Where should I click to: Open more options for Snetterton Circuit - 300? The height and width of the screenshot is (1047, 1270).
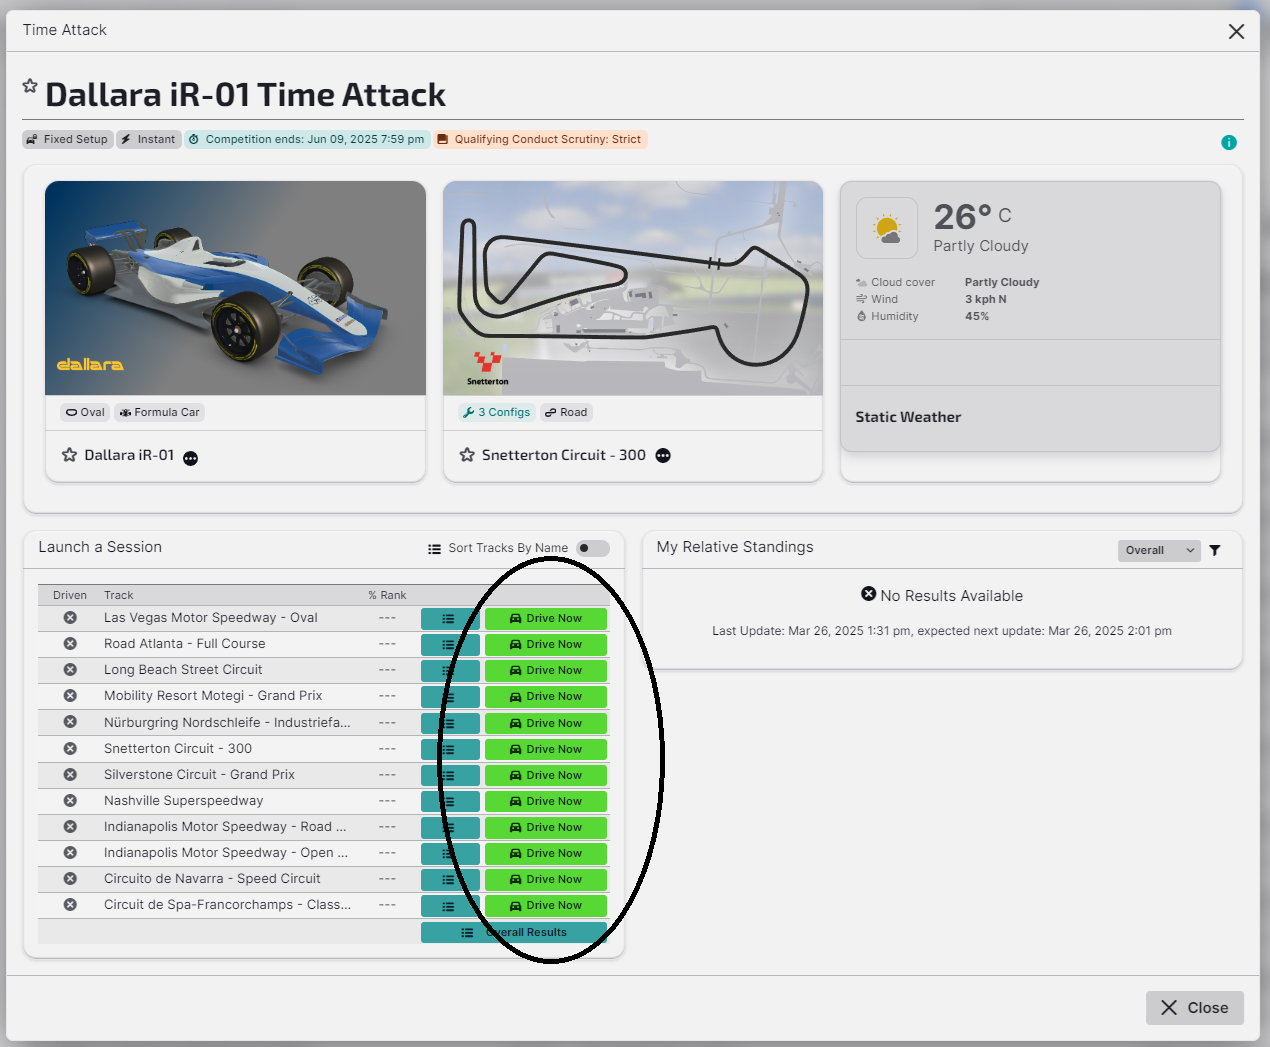click(663, 456)
